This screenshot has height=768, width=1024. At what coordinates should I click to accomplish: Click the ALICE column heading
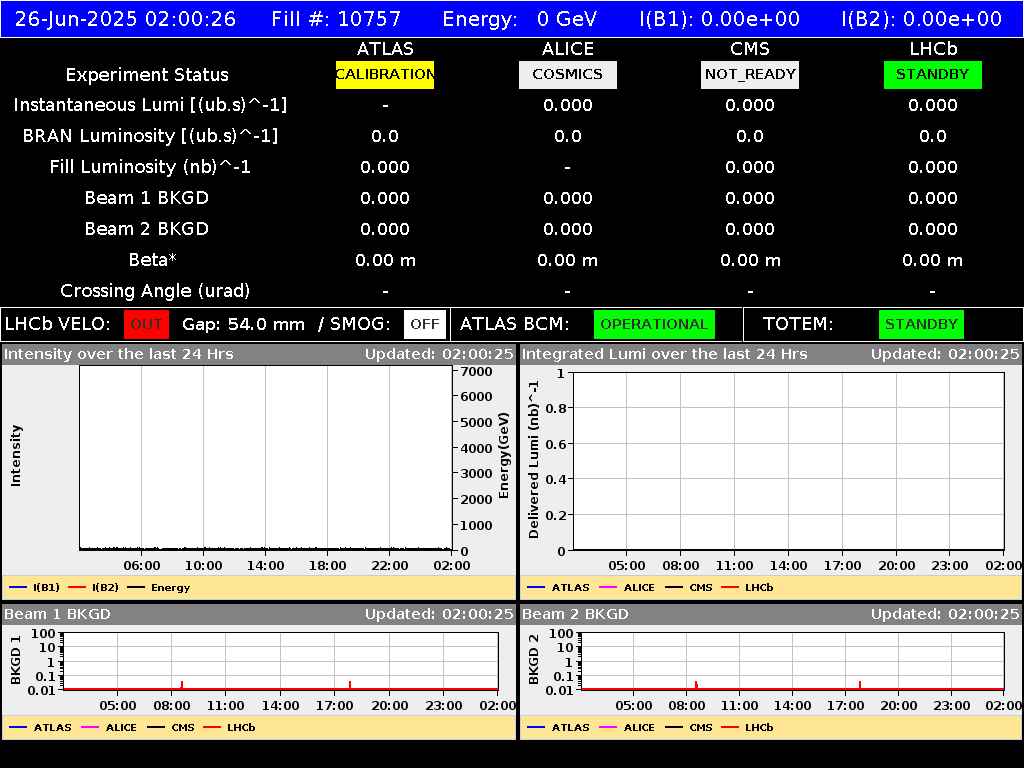568,49
